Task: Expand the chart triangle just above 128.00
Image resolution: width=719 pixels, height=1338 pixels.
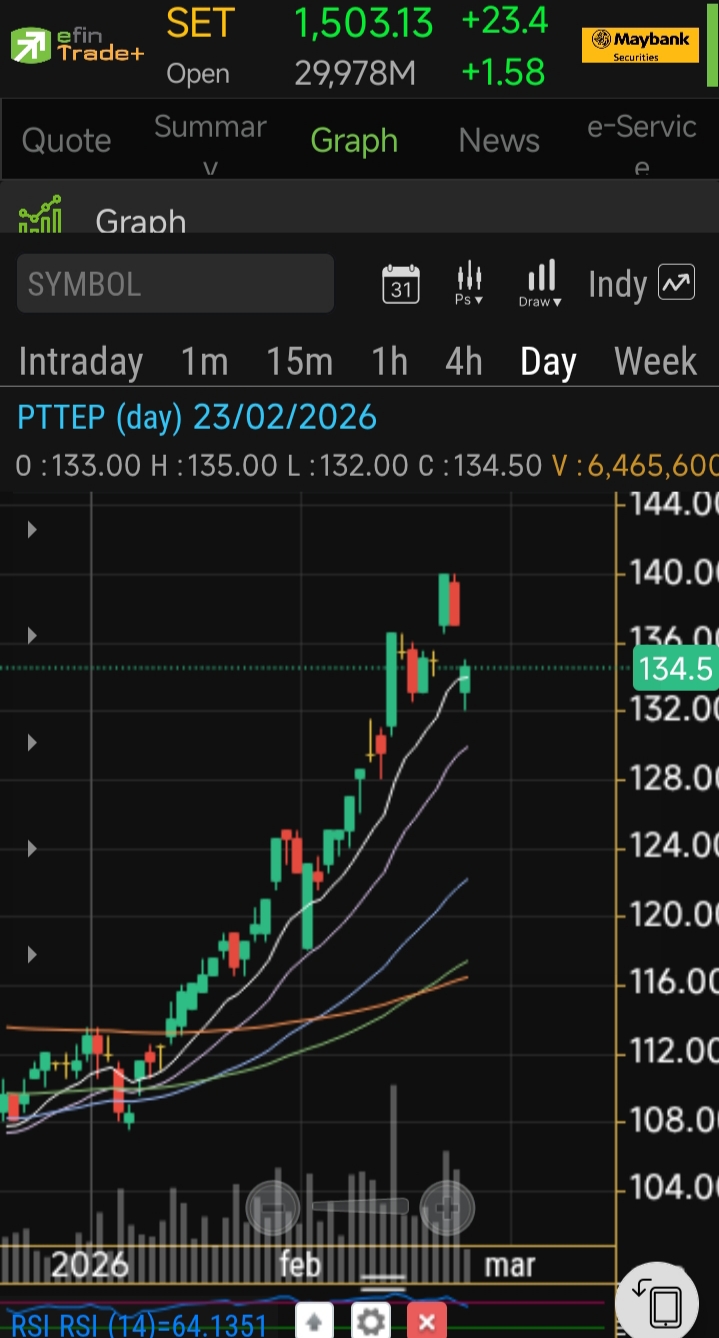Action: click(32, 742)
